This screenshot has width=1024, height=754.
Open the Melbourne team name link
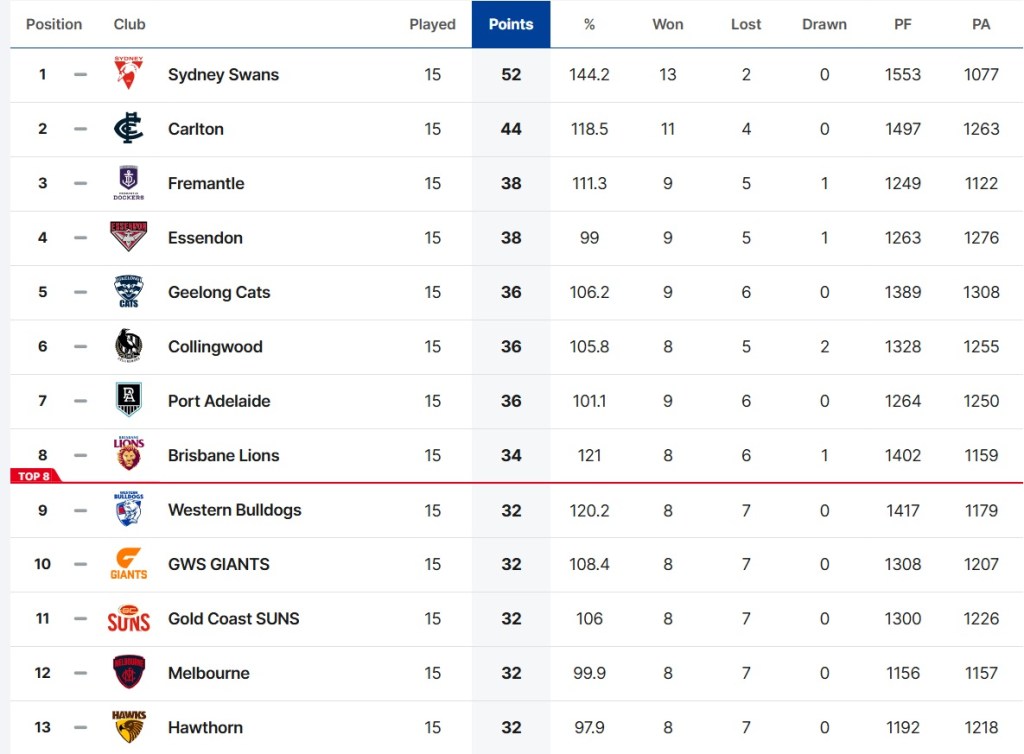[209, 673]
